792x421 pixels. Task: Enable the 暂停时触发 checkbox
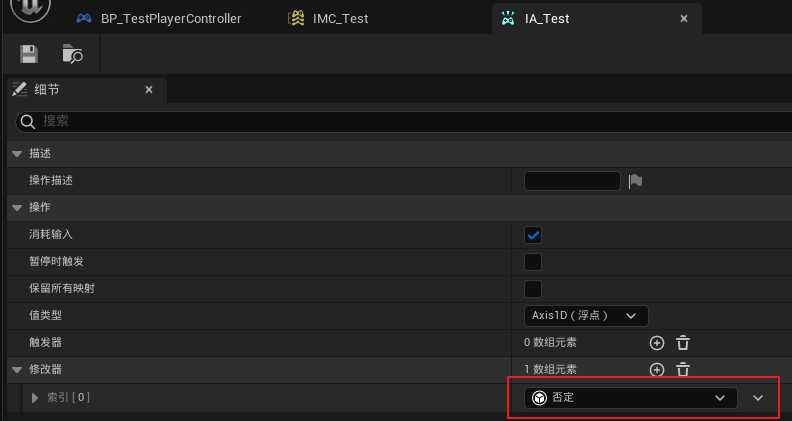(533, 262)
